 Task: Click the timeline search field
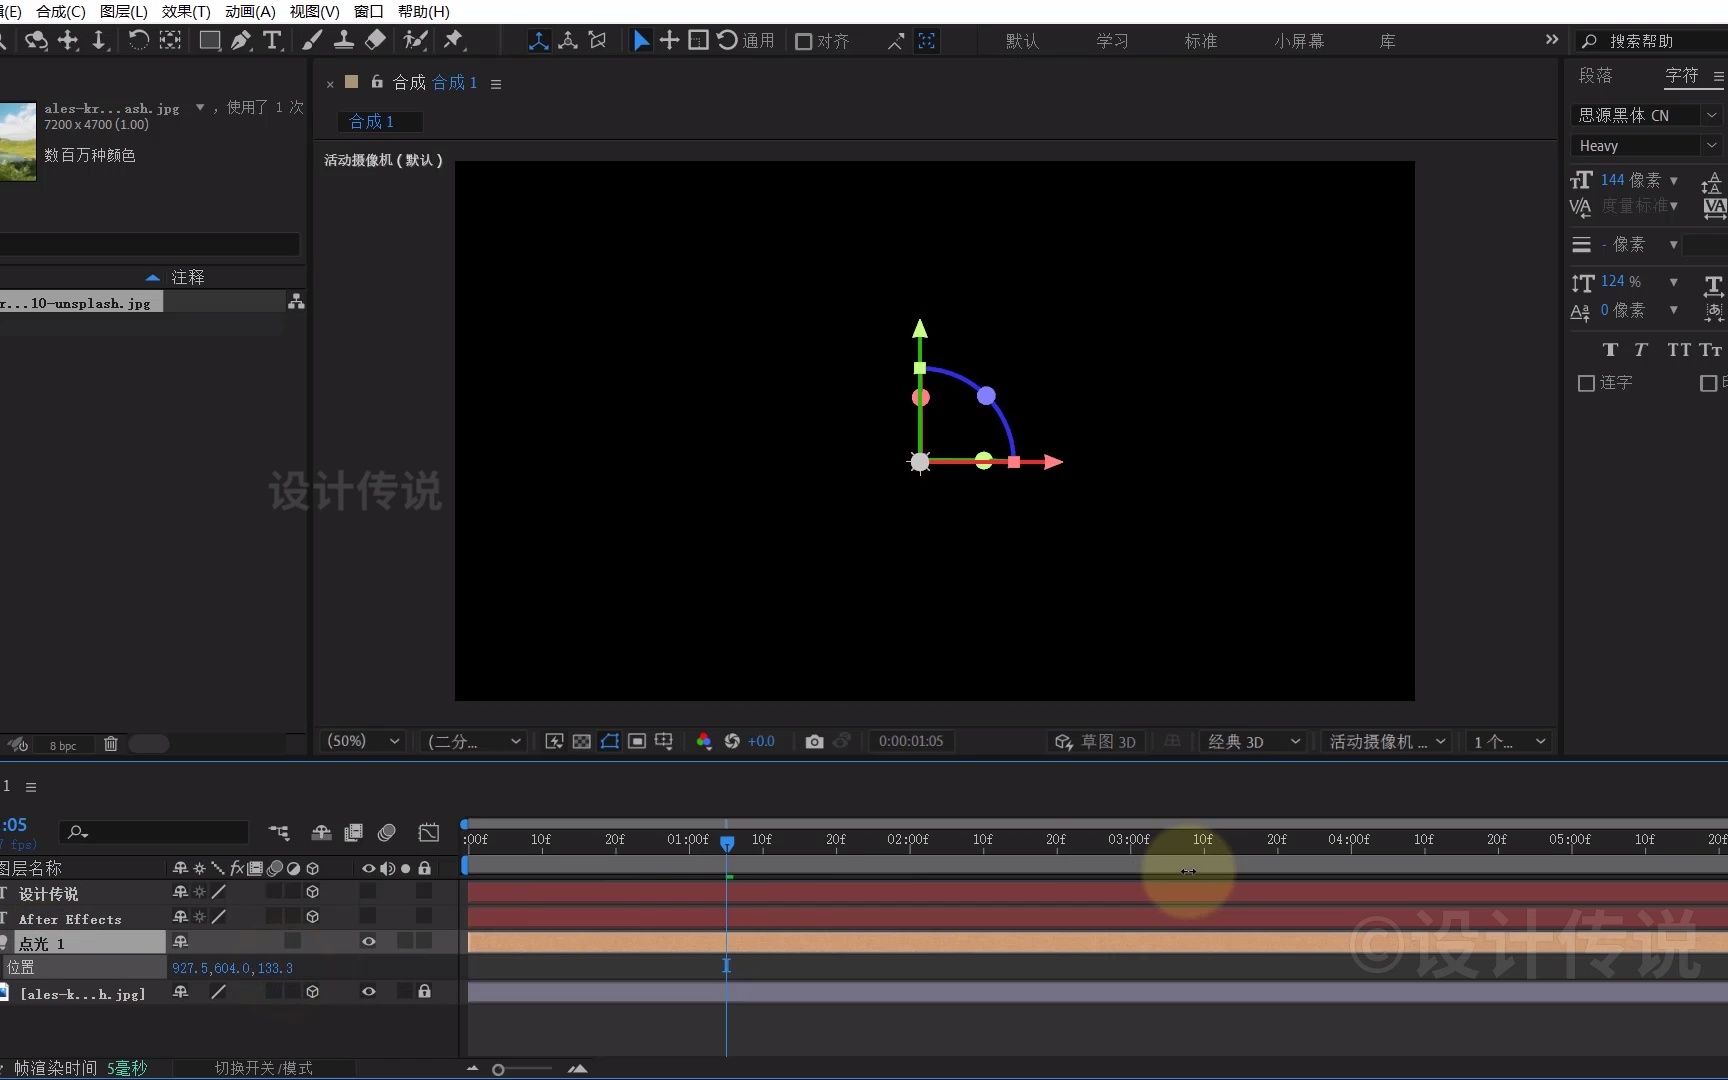[150, 832]
